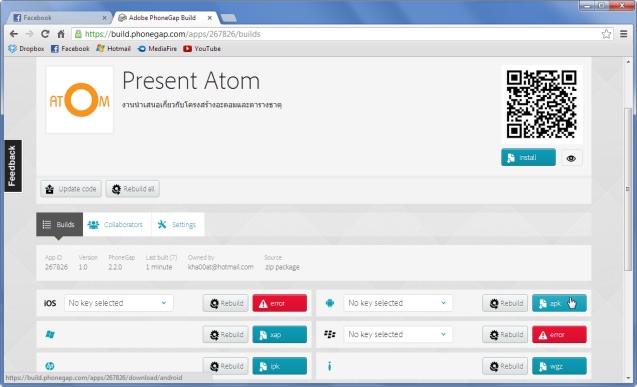
Task: Open the Settings tab
Action: [x=178, y=224]
